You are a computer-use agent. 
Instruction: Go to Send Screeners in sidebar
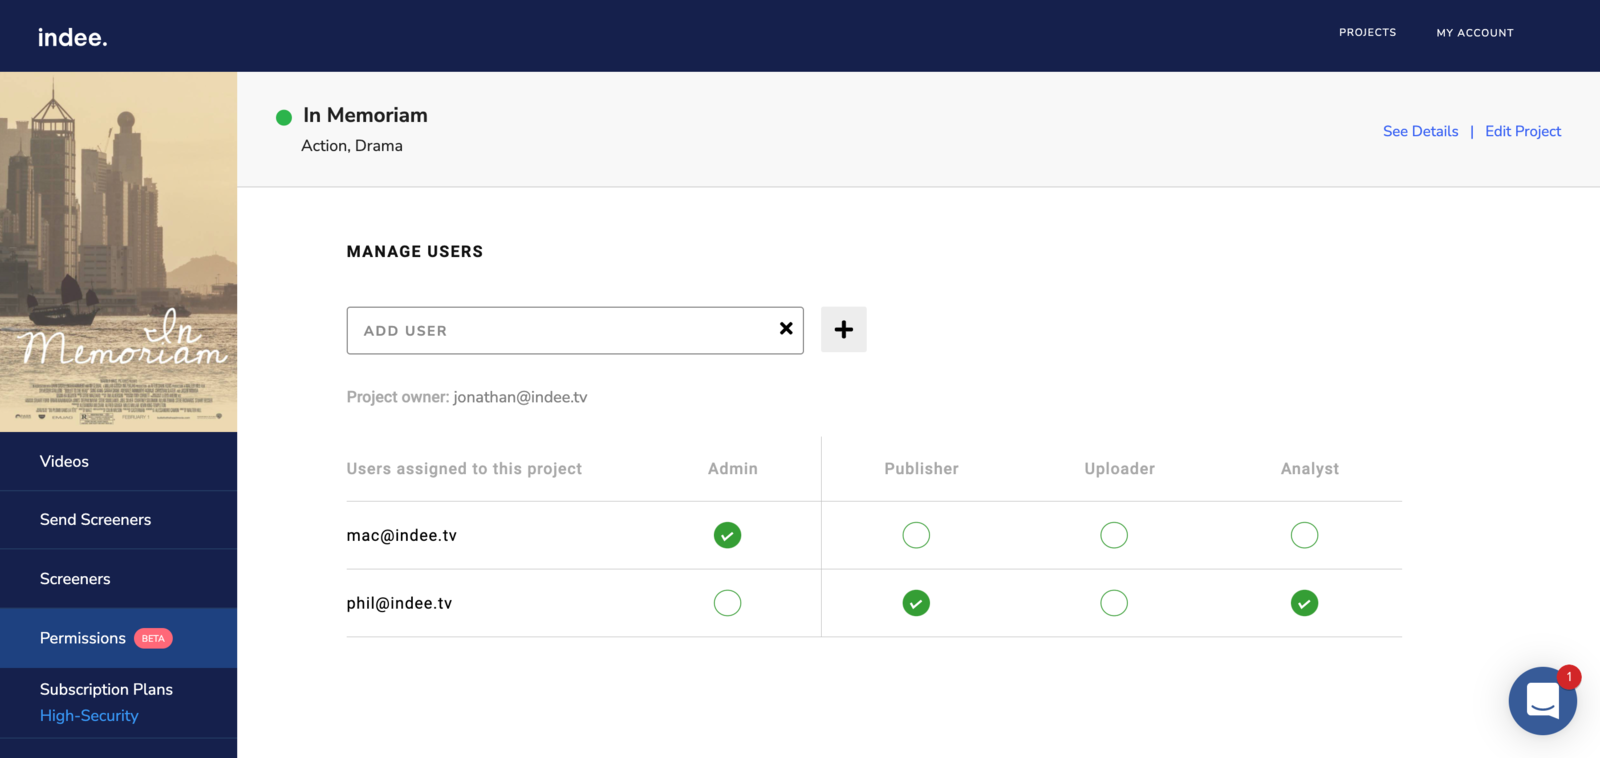[x=95, y=520]
